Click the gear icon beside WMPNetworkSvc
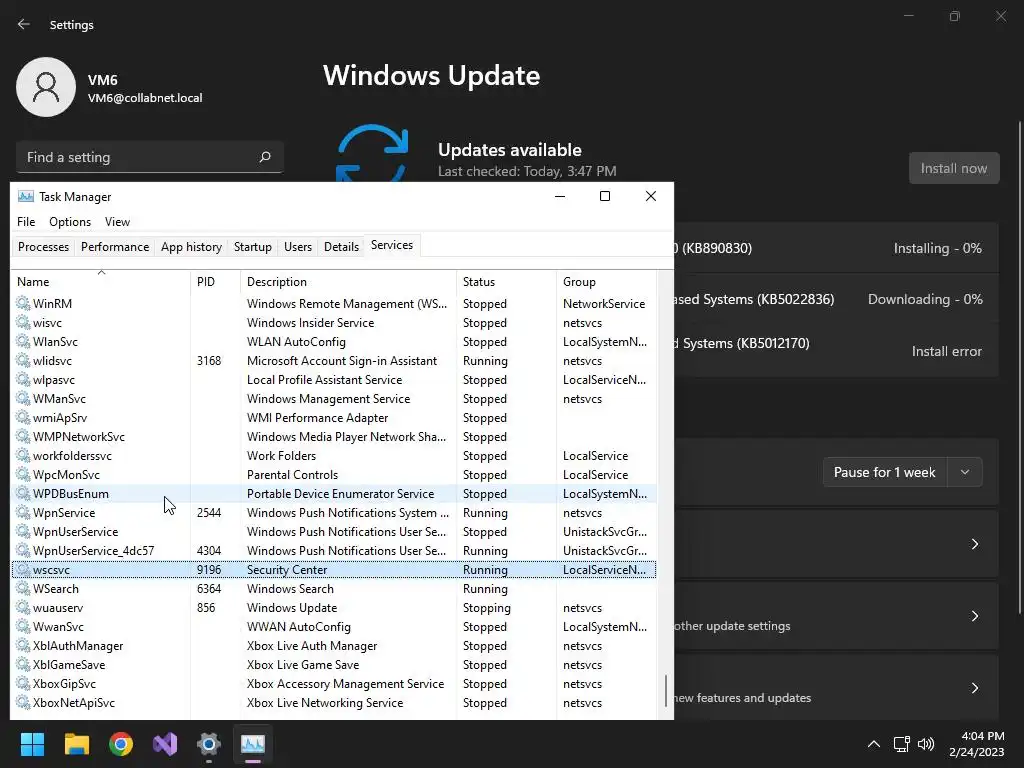Screen dimensions: 1024x768 (23, 436)
